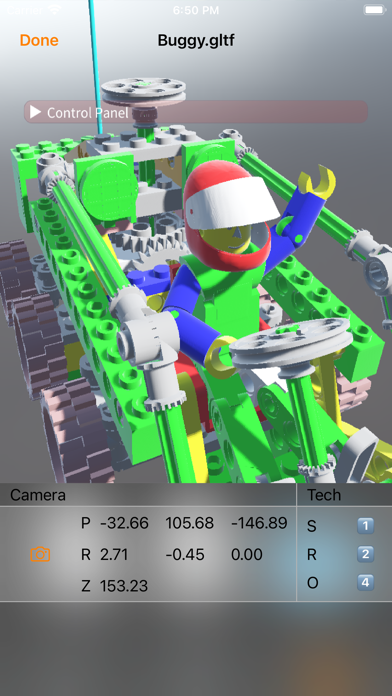Tap the 6:50 PM clock in status bar

tap(196, 10)
